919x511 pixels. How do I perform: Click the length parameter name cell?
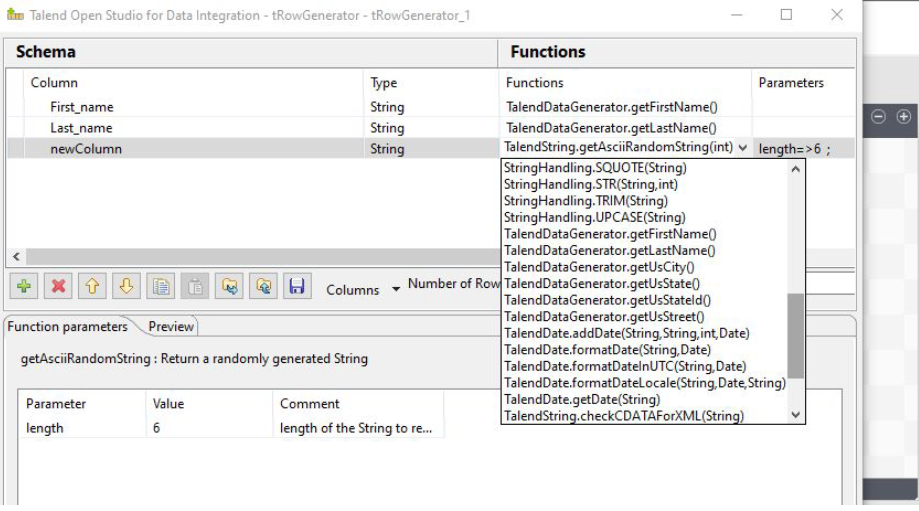pyautogui.click(x=82, y=428)
